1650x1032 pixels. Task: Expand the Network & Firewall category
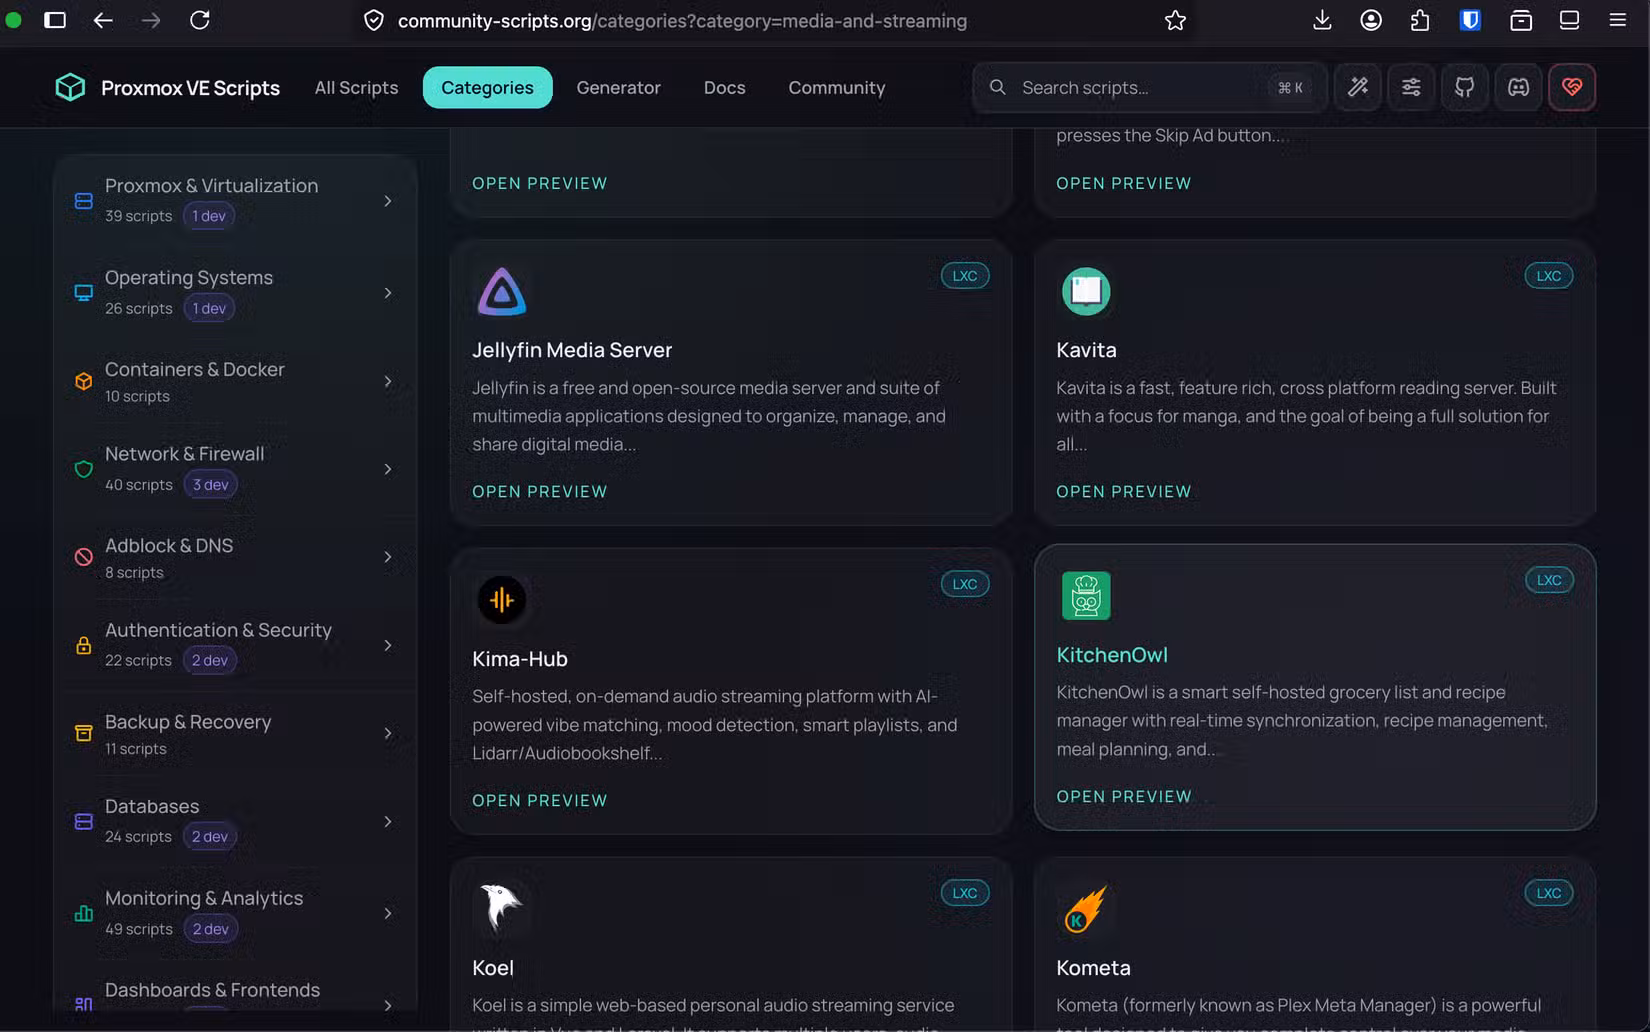tap(388, 469)
